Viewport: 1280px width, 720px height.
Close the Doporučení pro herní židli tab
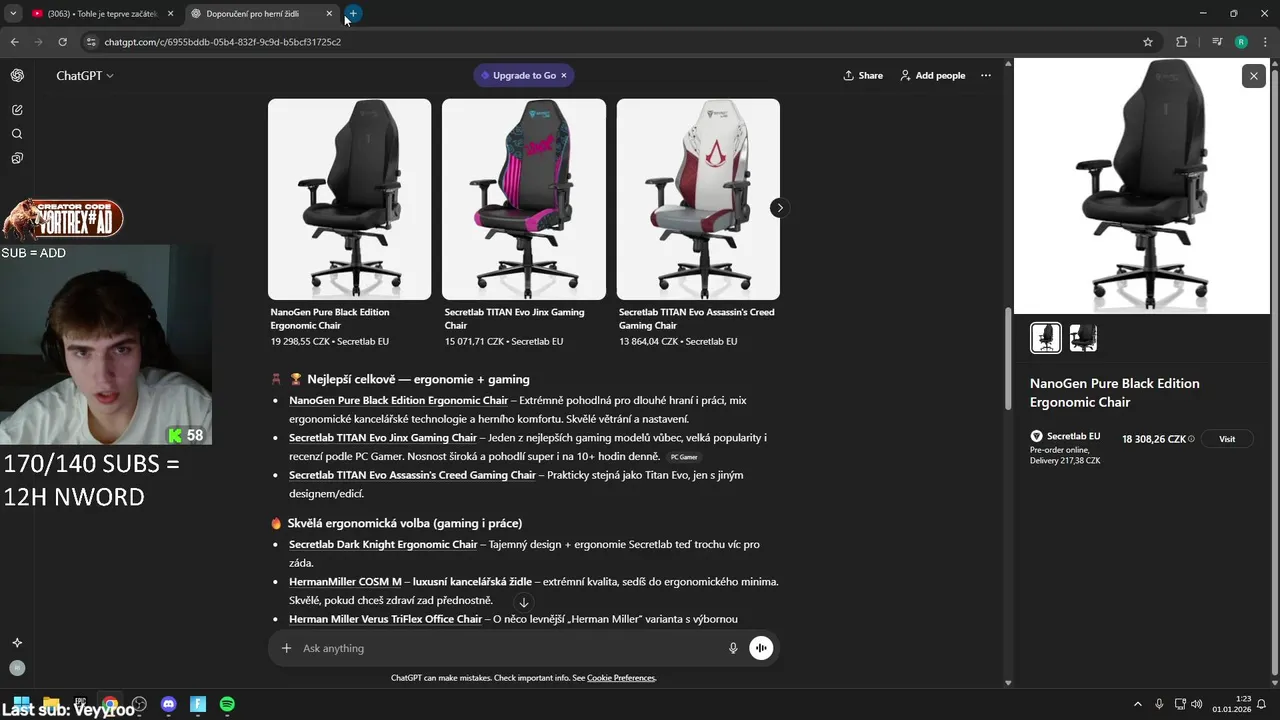pyautogui.click(x=329, y=14)
